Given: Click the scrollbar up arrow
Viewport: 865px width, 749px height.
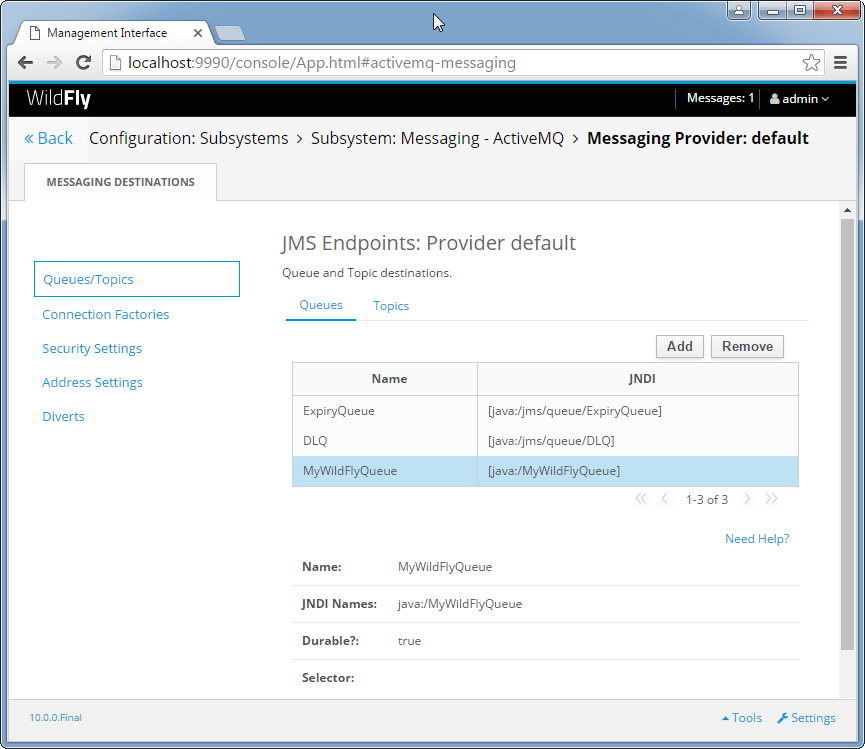Looking at the screenshot, I should pyautogui.click(x=847, y=210).
